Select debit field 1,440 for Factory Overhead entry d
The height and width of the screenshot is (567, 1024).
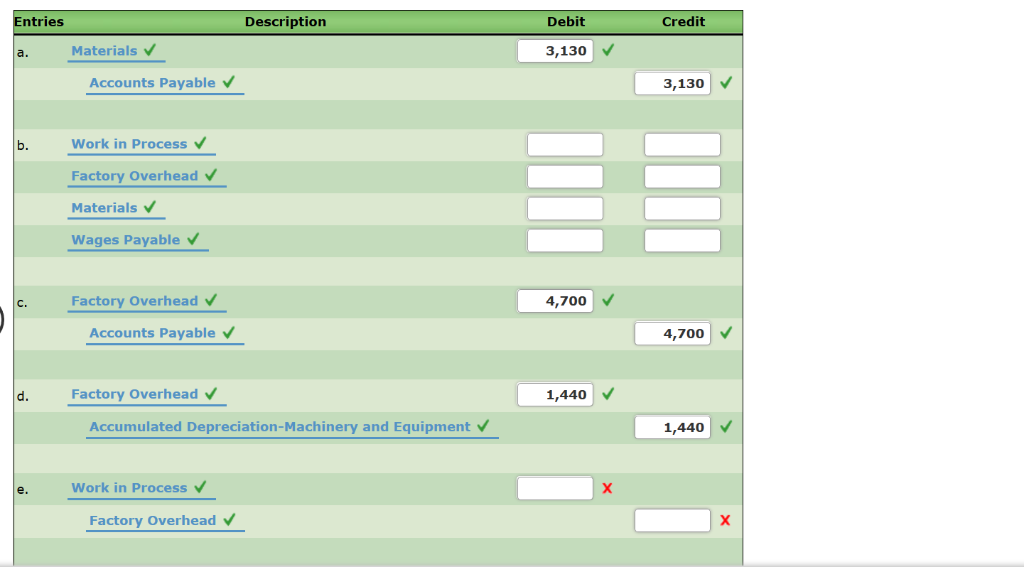coord(555,395)
